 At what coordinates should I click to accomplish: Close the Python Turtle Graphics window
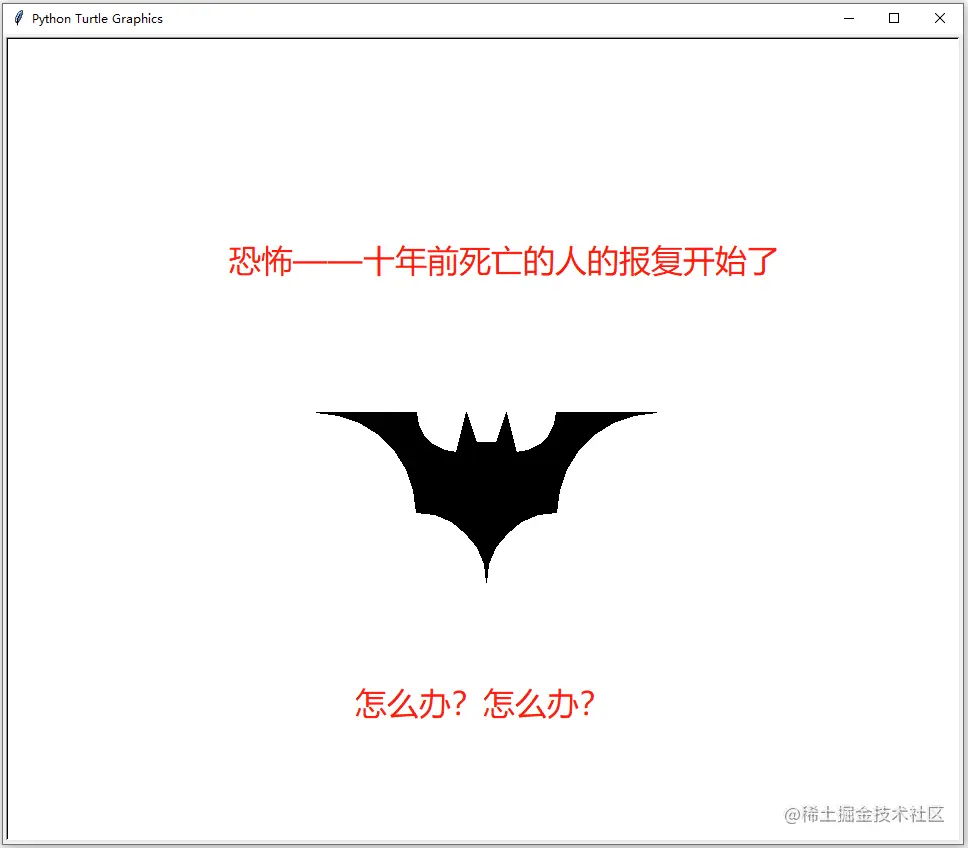point(940,19)
